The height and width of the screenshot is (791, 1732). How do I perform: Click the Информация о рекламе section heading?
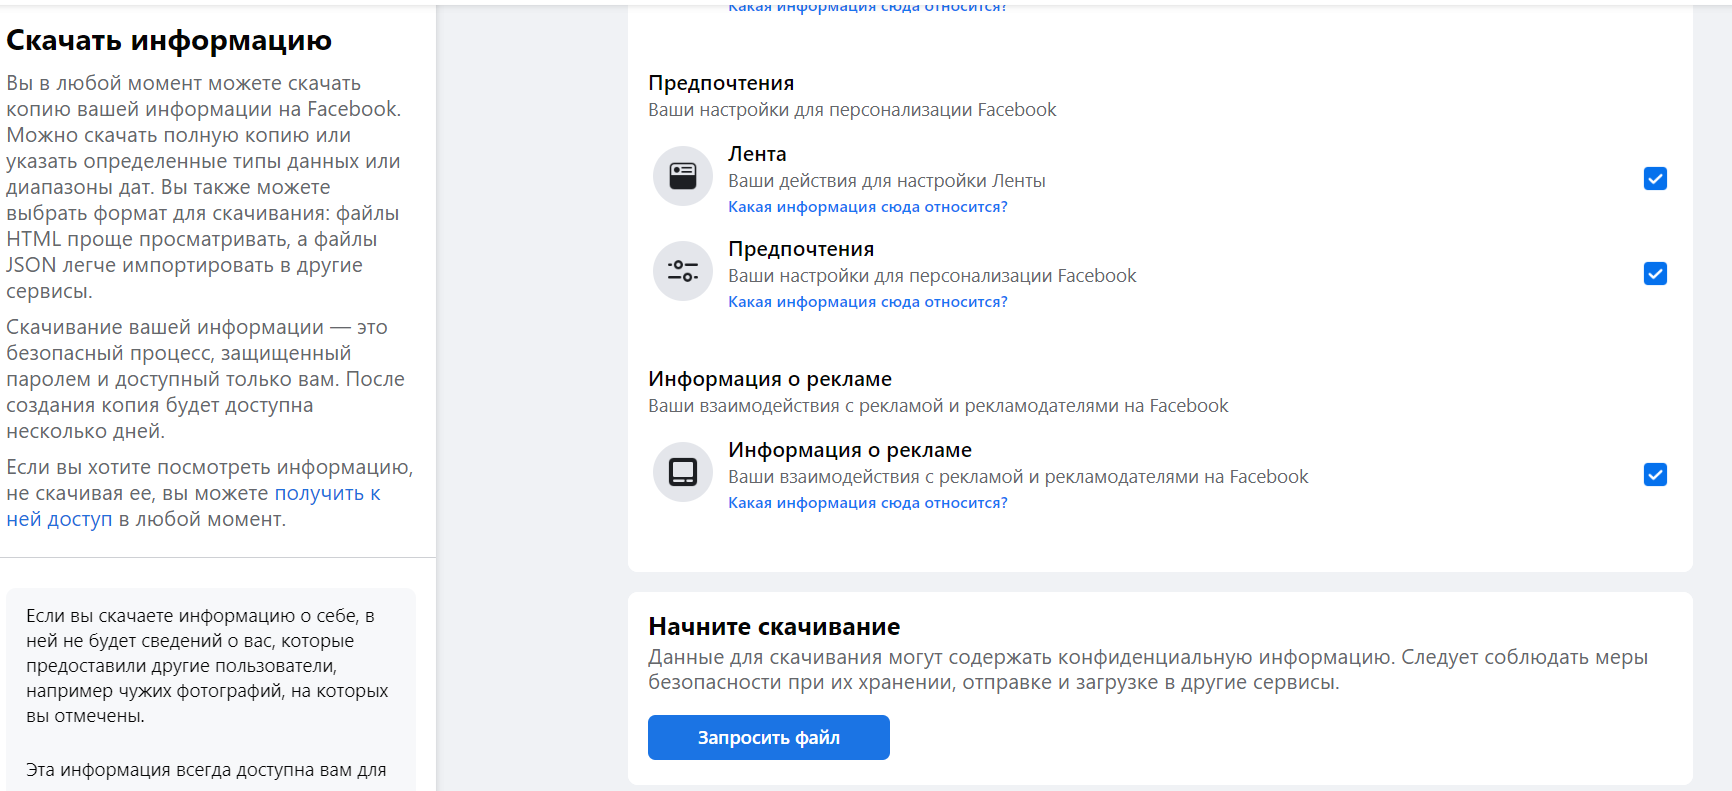[770, 379]
